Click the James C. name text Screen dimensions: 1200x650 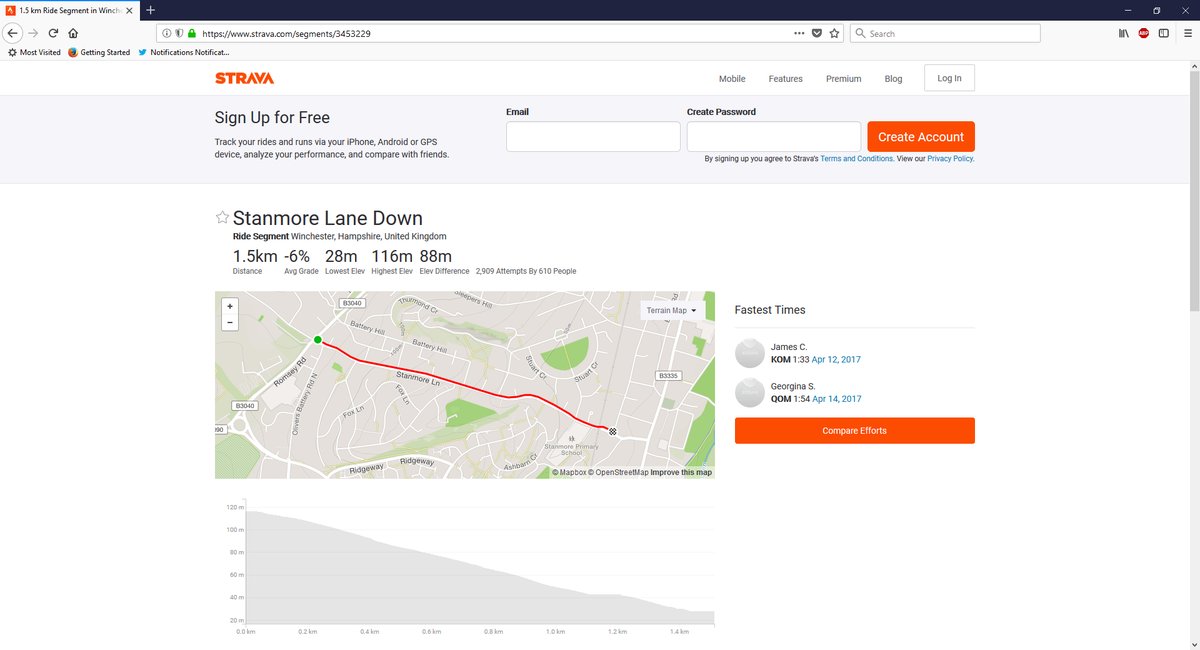(x=789, y=347)
